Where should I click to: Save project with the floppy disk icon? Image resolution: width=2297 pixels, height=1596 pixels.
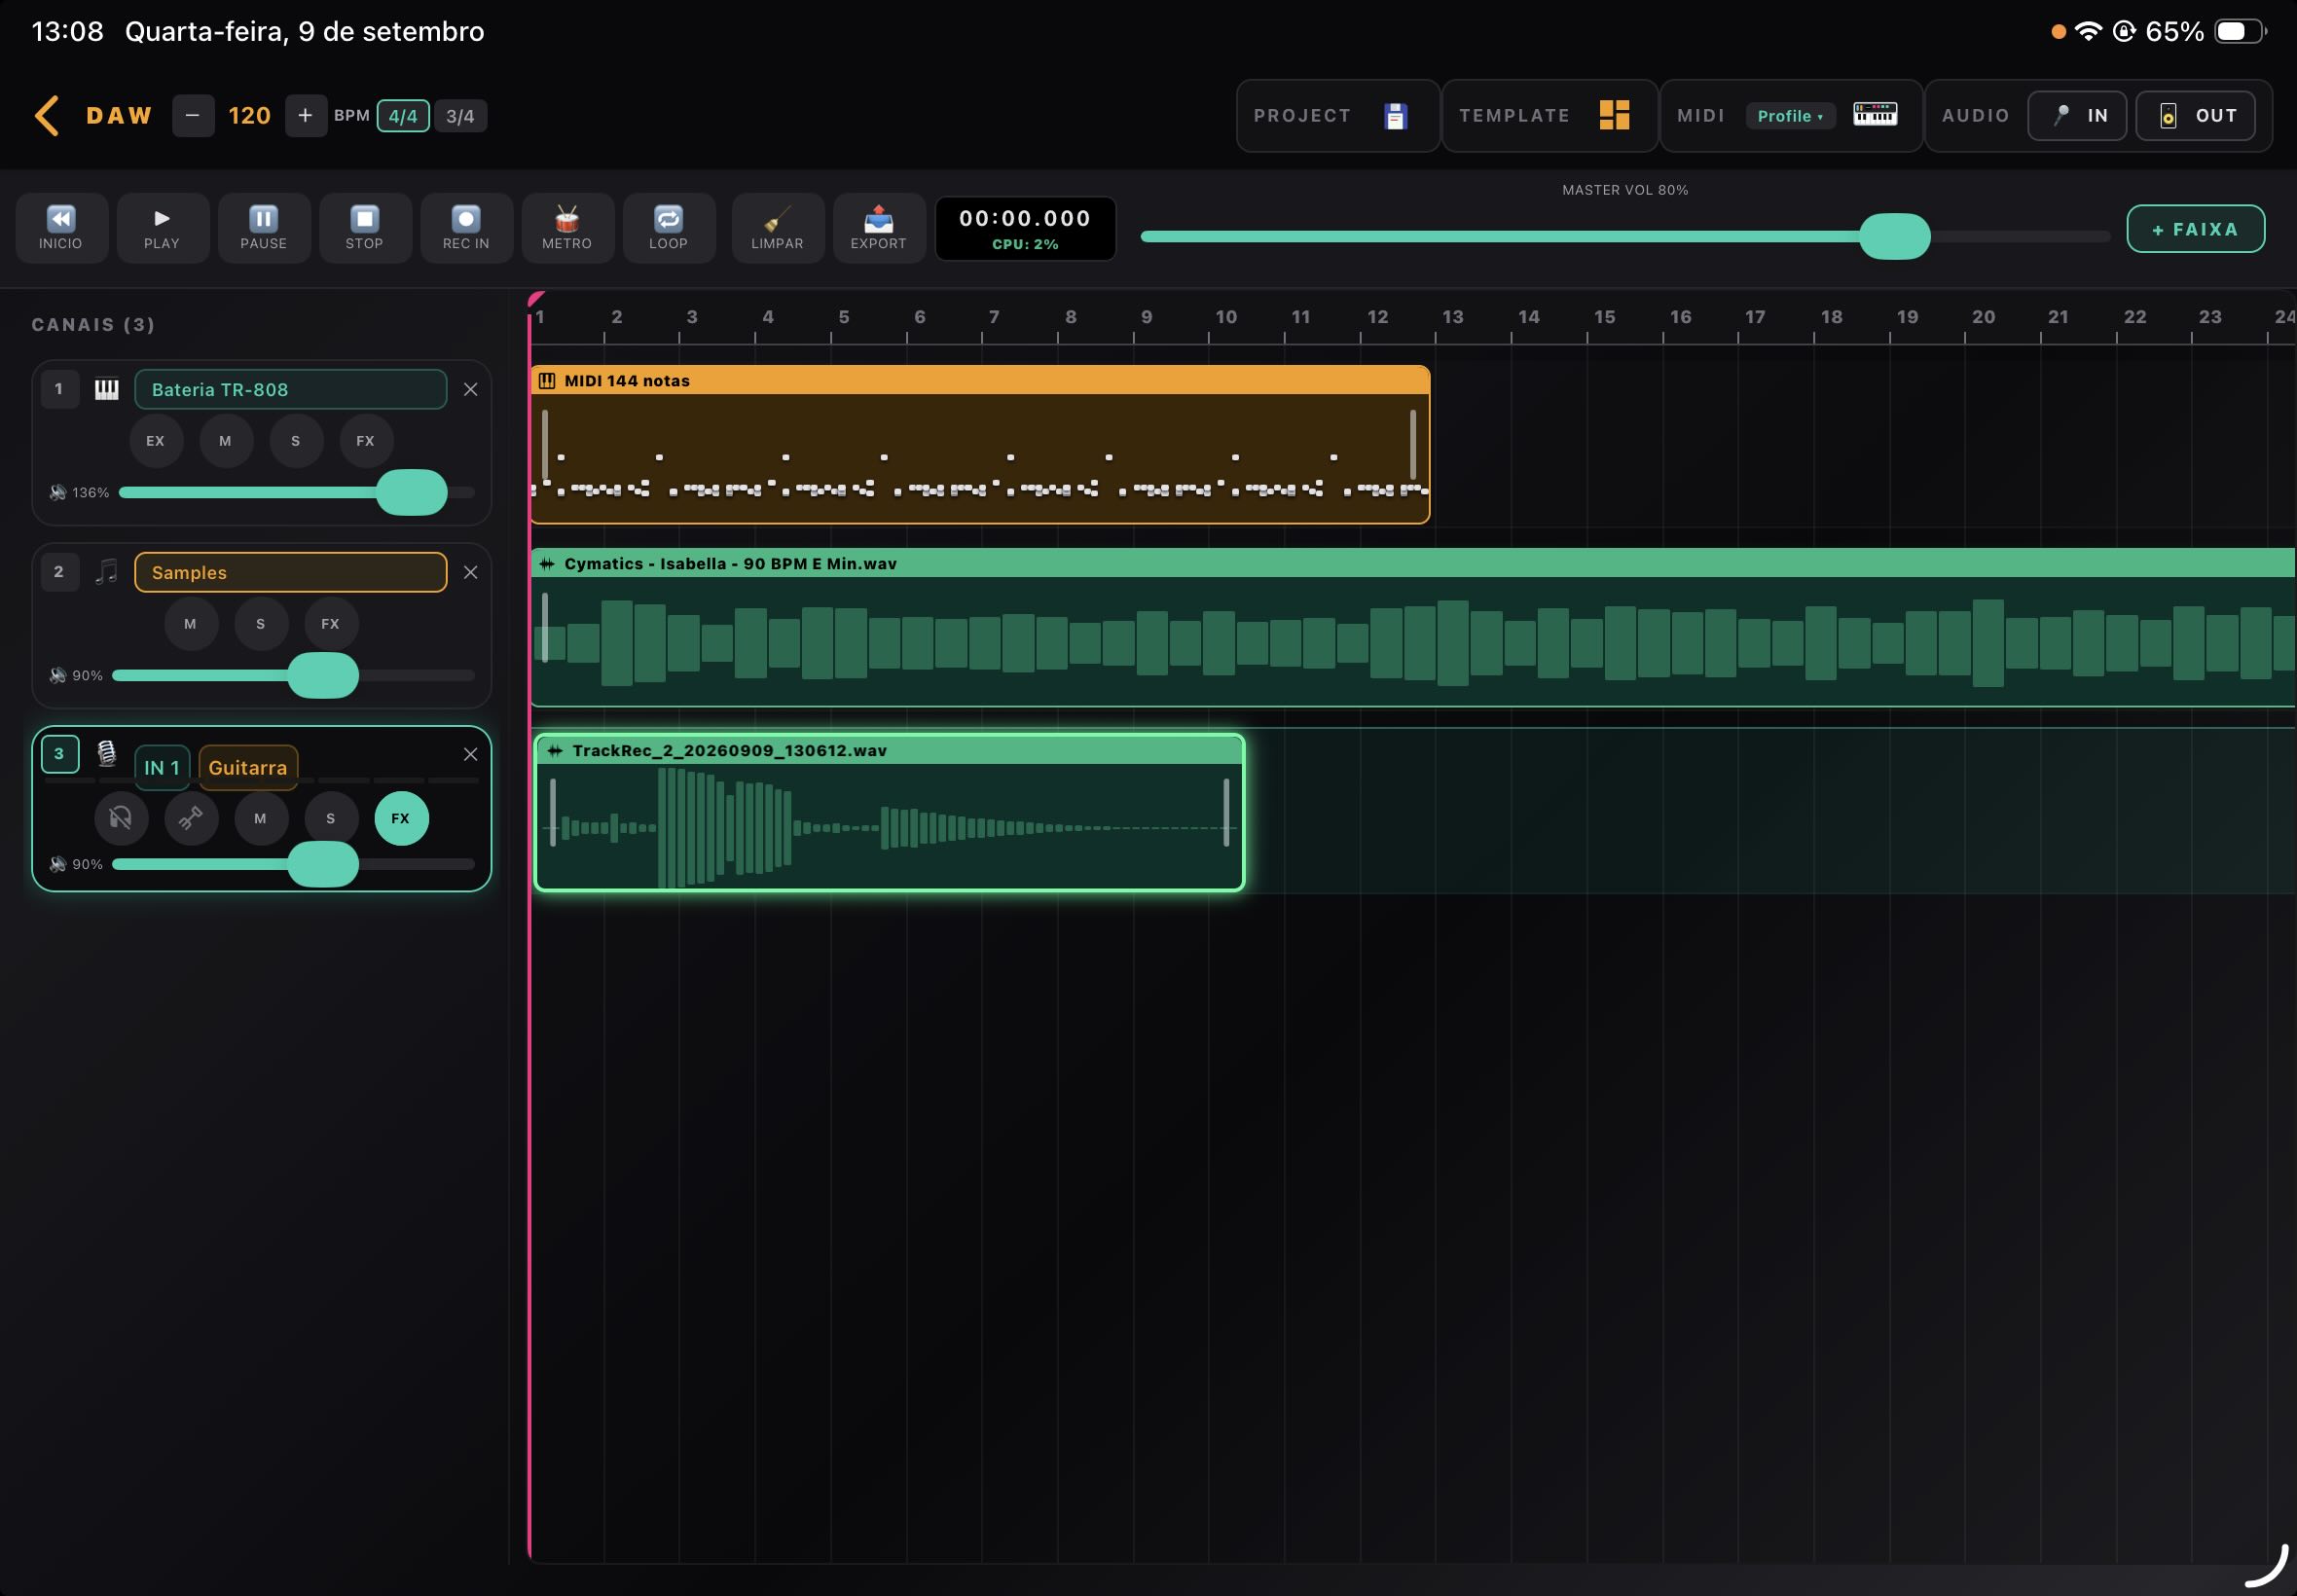click(1396, 116)
